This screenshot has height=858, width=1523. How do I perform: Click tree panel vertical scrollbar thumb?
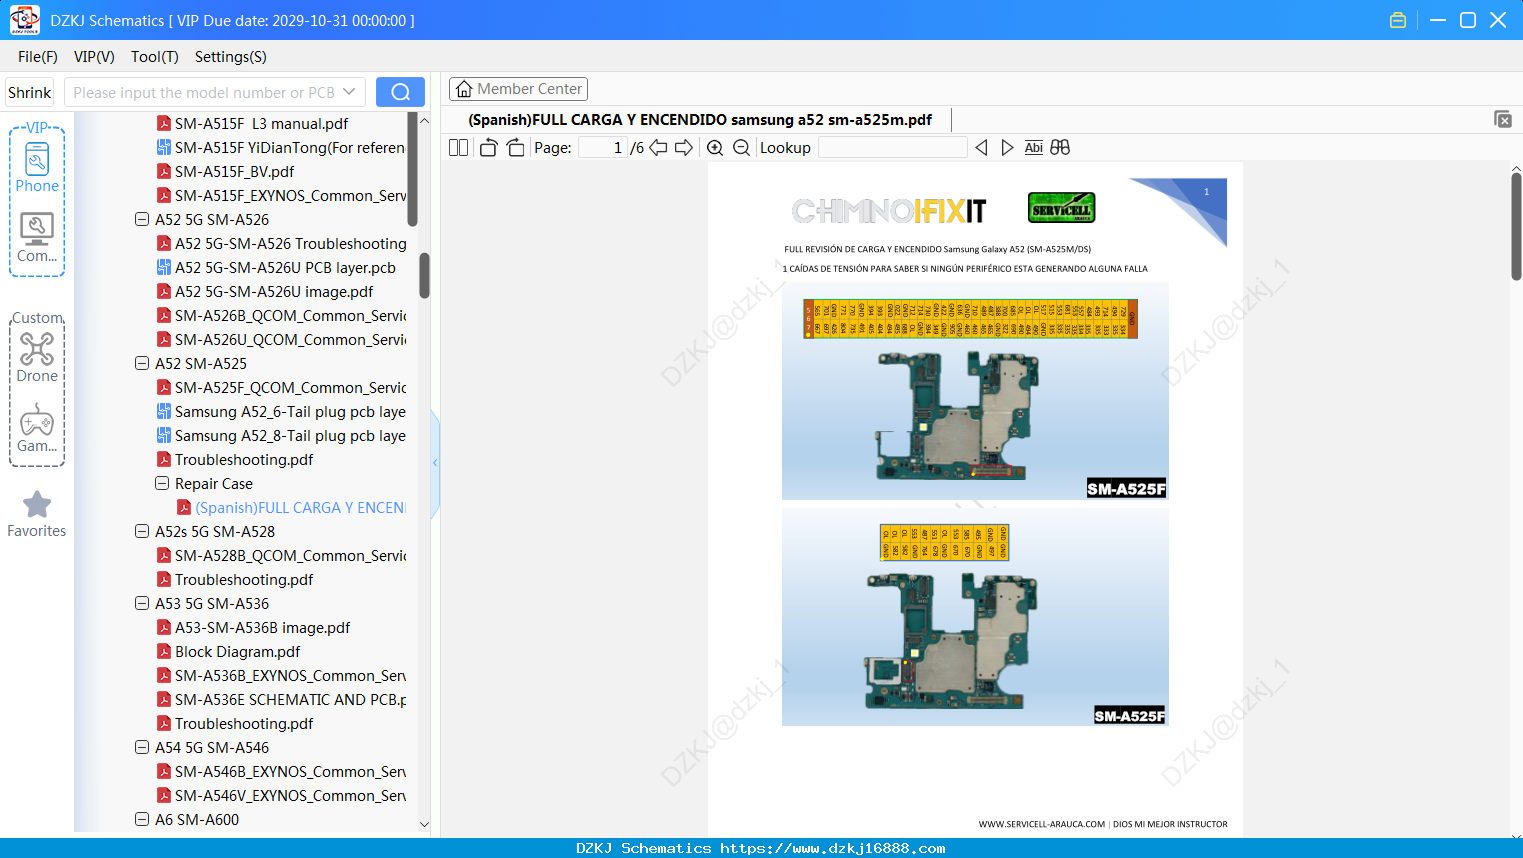(x=424, y=275)
